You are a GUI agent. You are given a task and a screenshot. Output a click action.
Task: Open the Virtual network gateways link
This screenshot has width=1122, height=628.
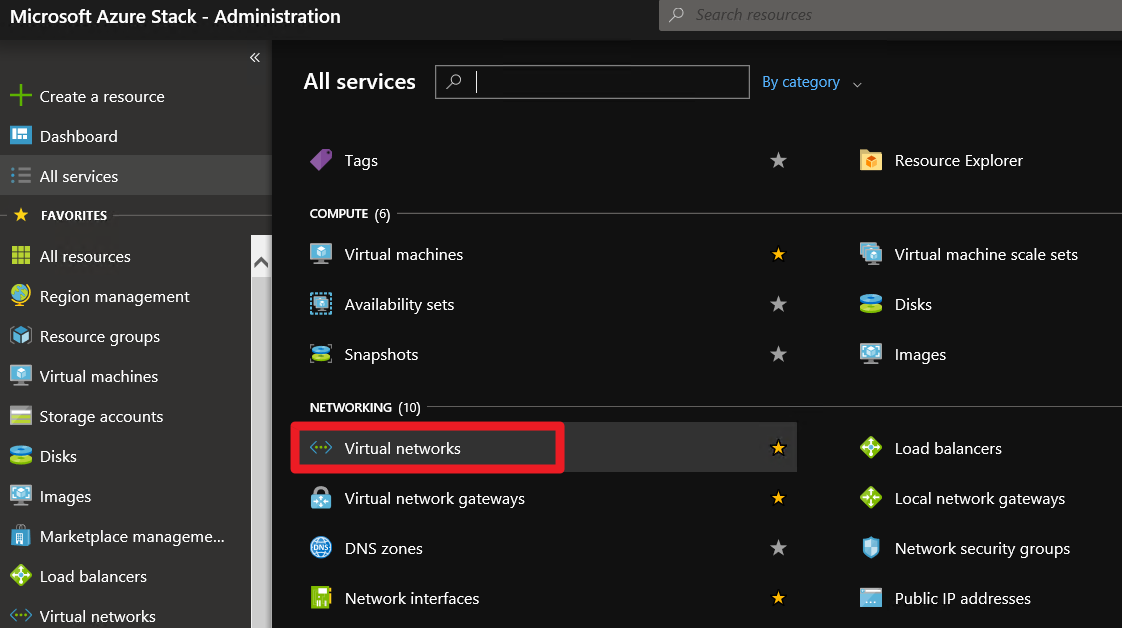coord(434,498)
